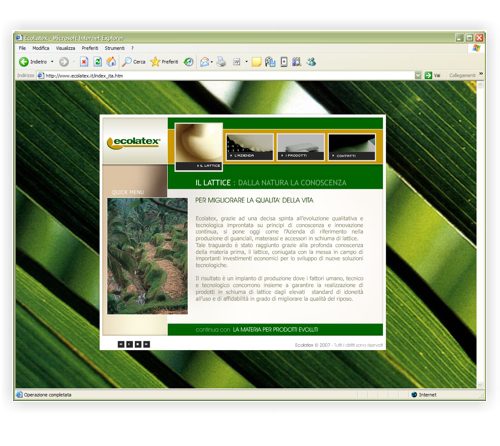Screen dimensions: 500x446
Task: Open Preferiti star in the toolbar
Action: pos(164,62)
